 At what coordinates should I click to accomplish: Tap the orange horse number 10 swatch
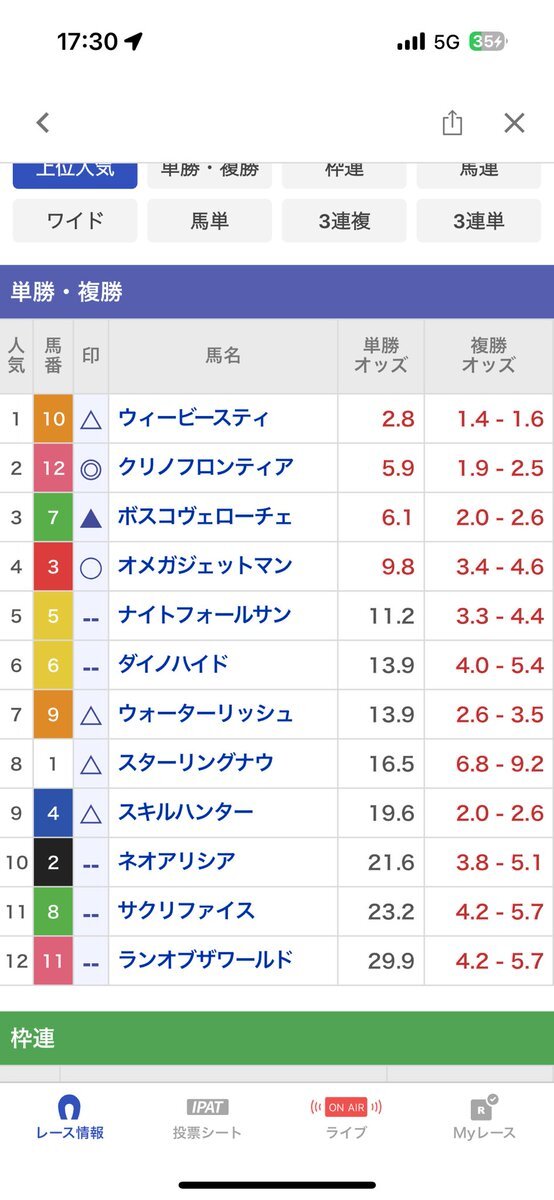53,419
